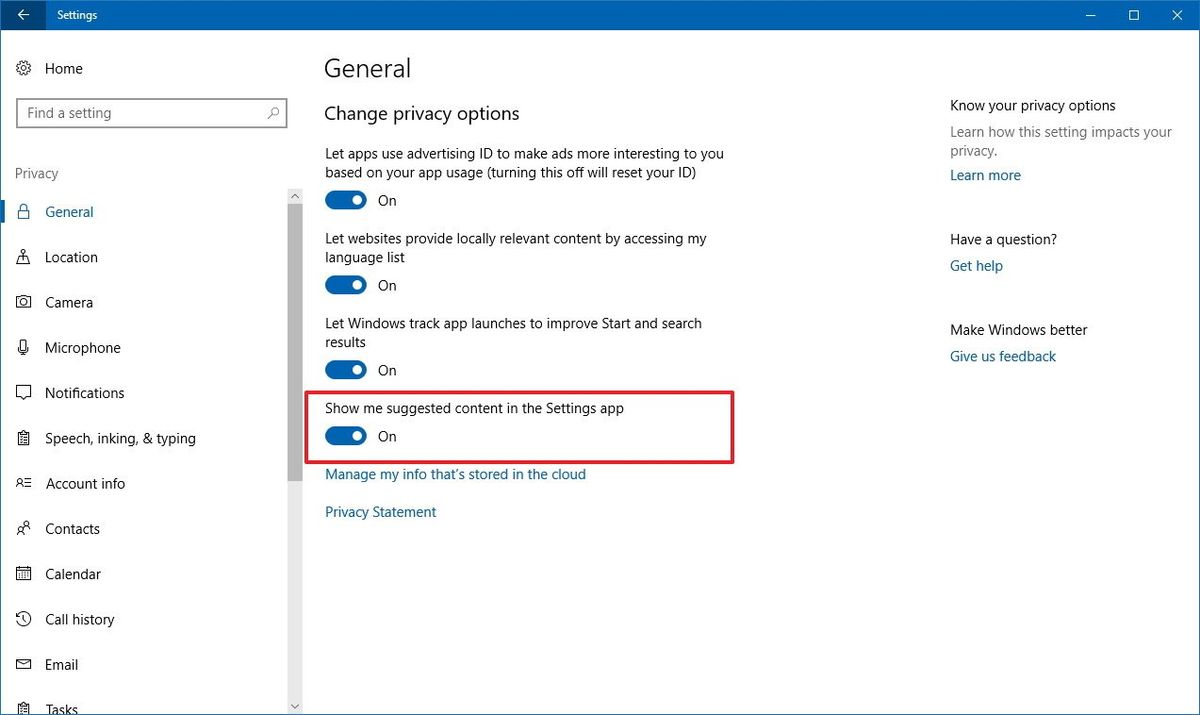The image size is (1200, 715).
Task: Toggle off the advertising ID setting
Action: pos(345,200)
